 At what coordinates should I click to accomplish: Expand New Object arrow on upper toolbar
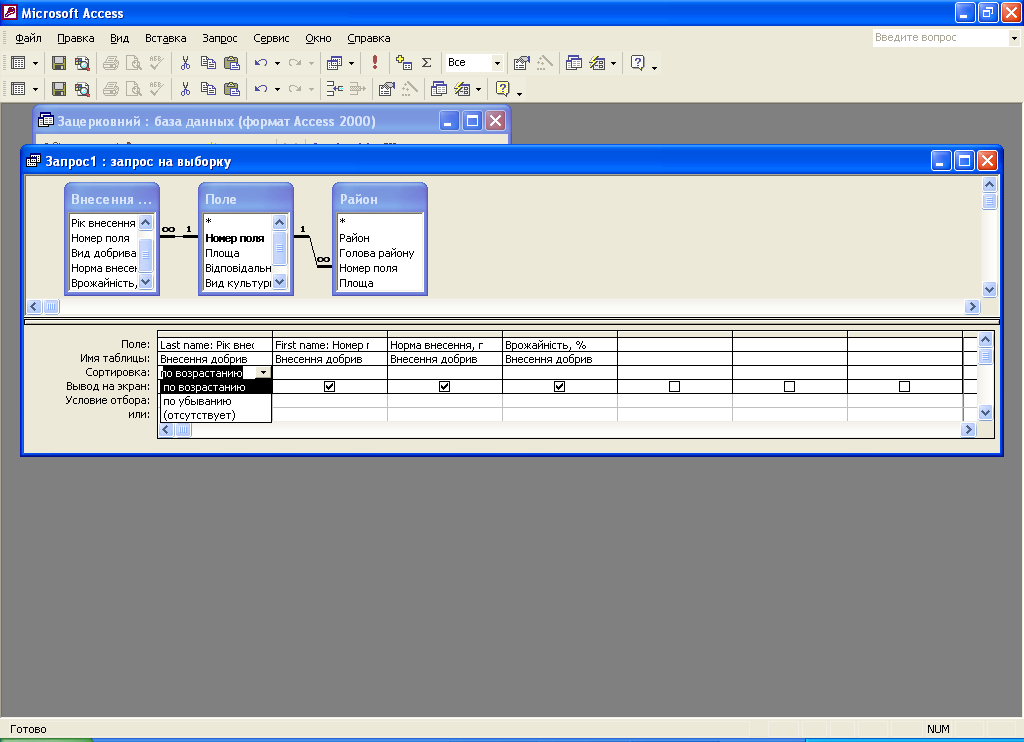click(613, 63)
